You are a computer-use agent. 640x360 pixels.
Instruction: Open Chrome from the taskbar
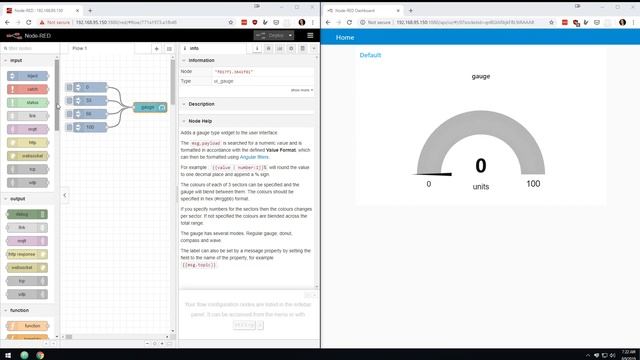point(40,355)
